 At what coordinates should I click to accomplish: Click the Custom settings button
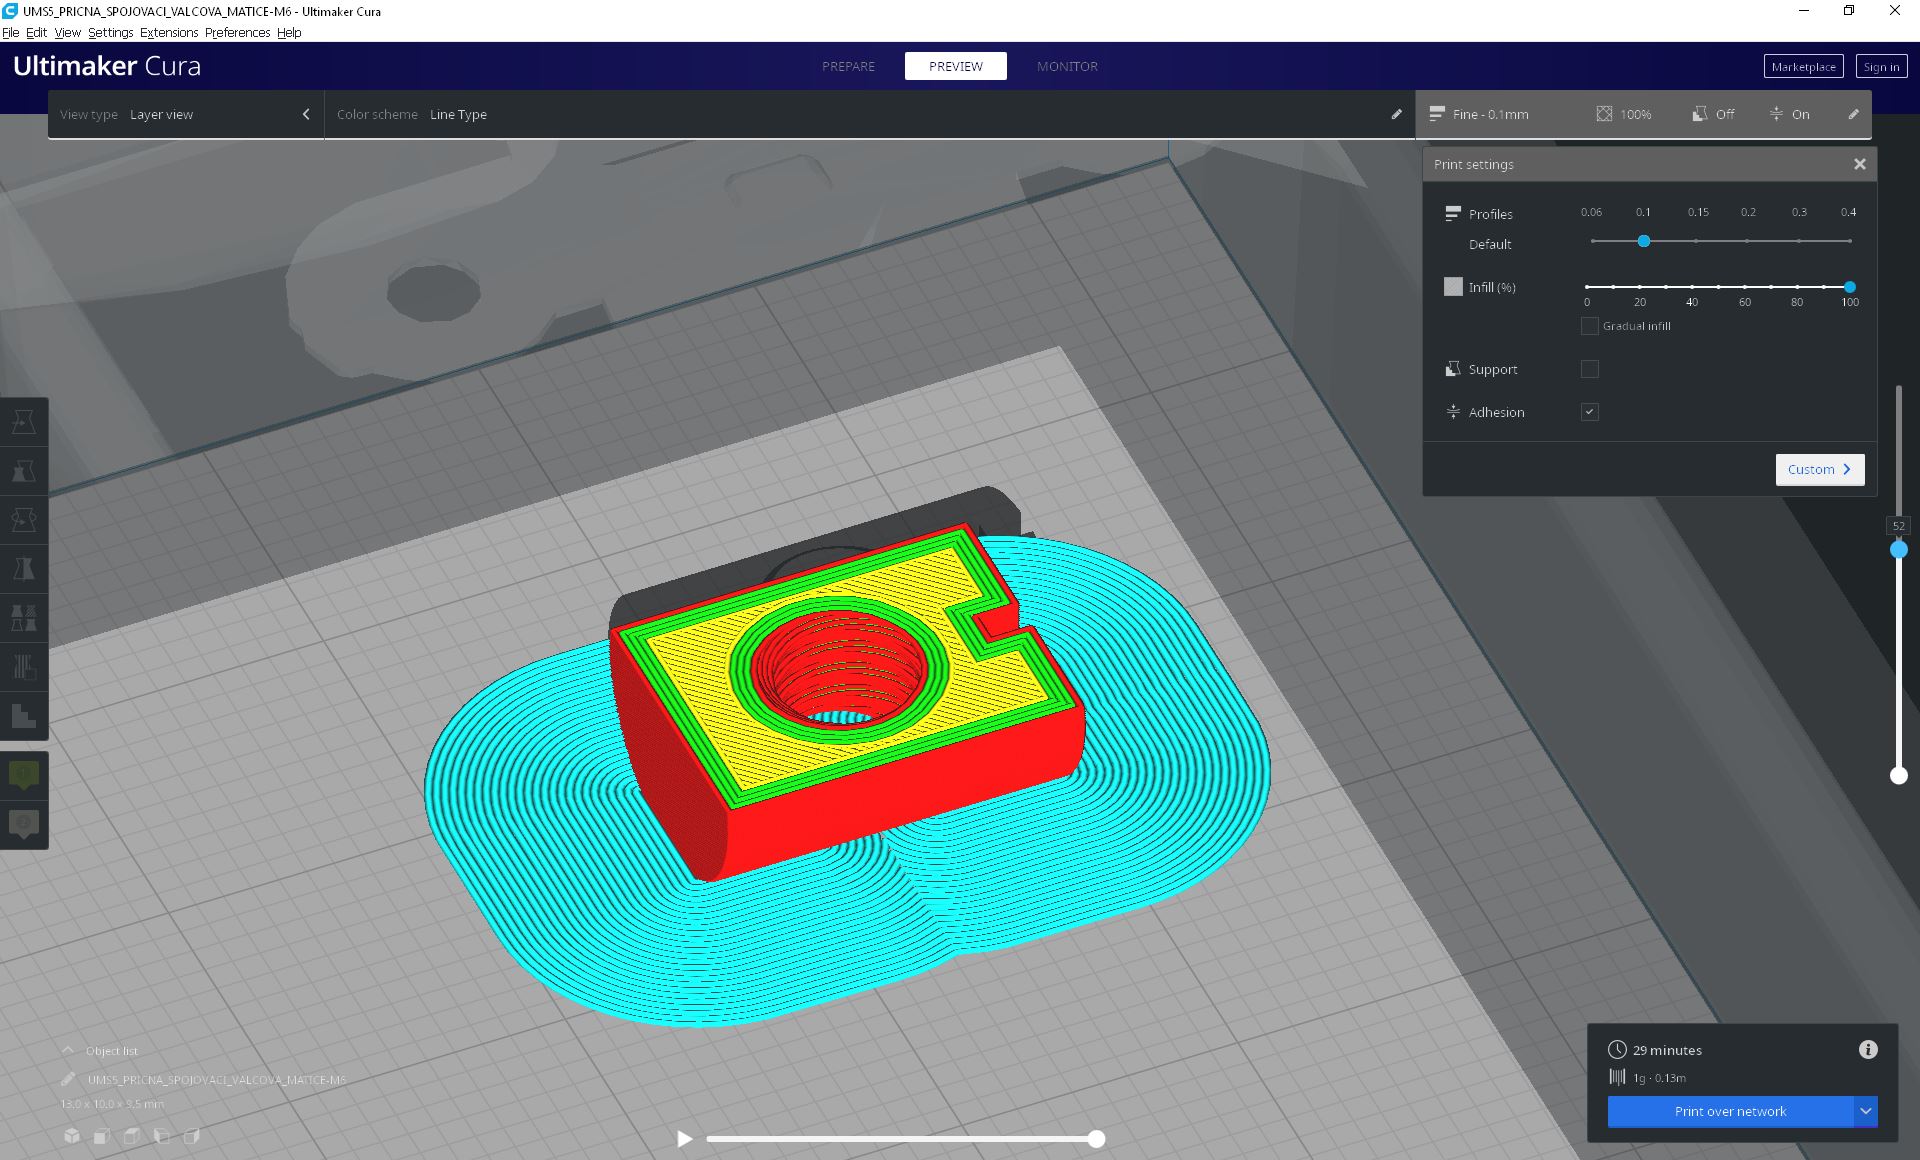pyautogui.click(x=1819, y=469)
